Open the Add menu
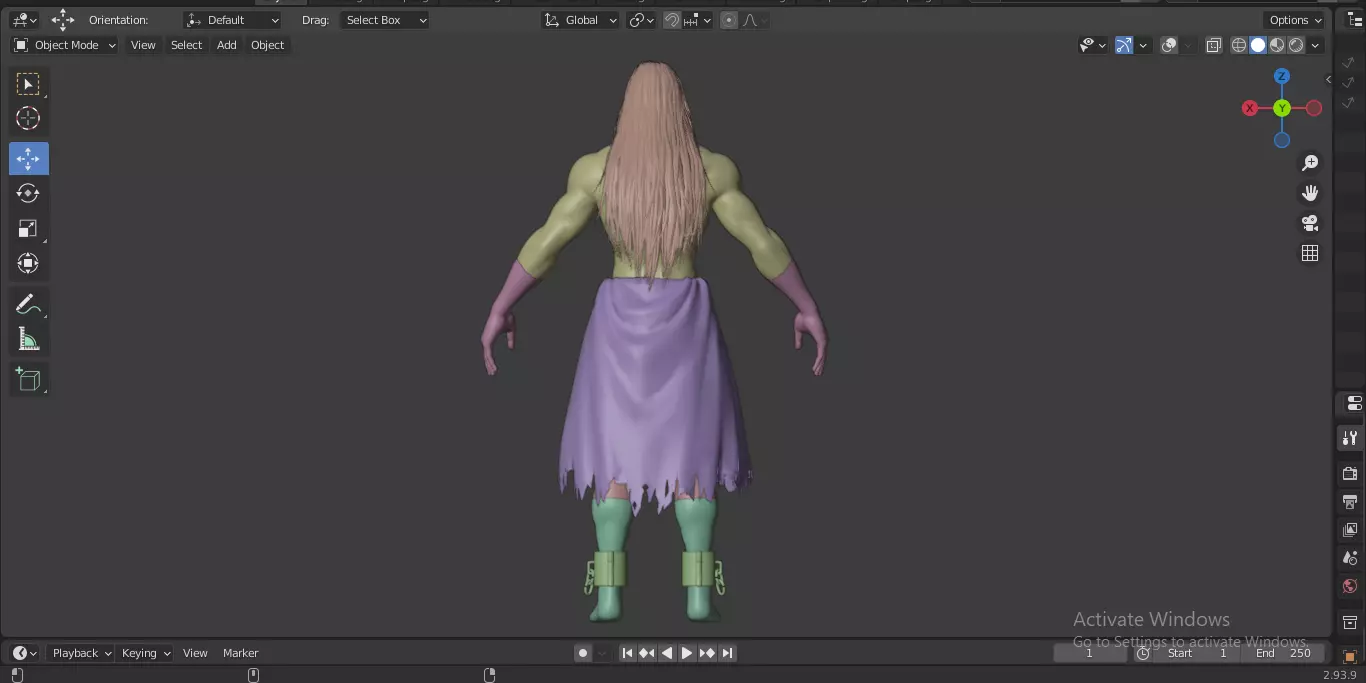 [x=227, y=45]
